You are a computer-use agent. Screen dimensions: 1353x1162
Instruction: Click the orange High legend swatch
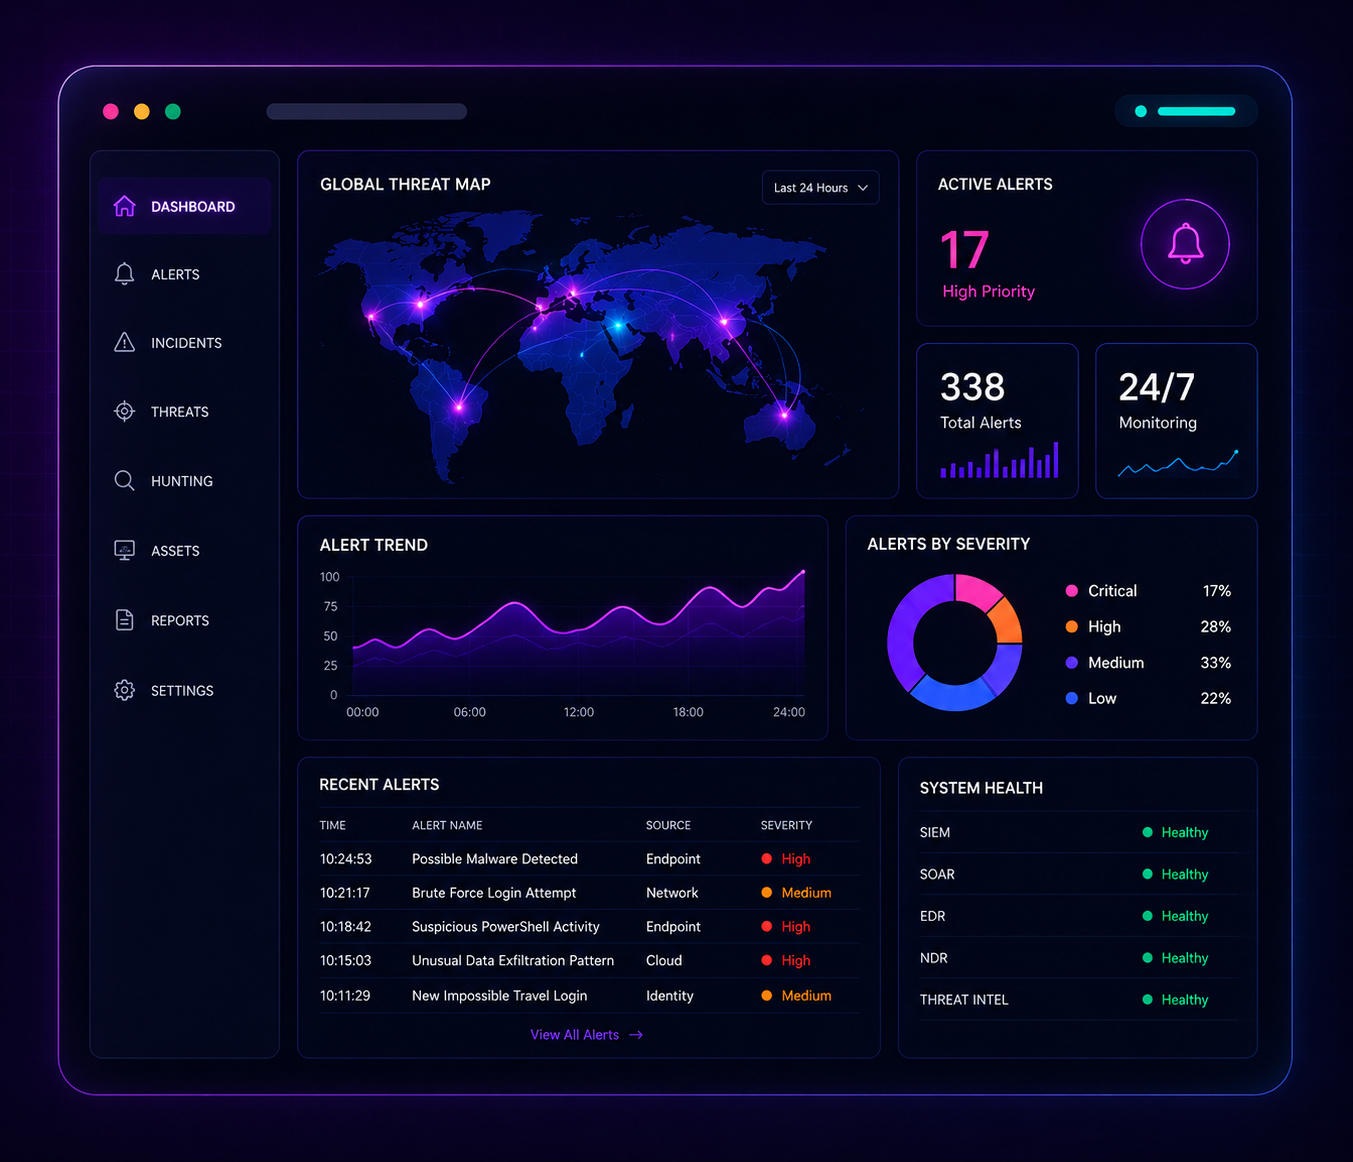pos(1072,627)
